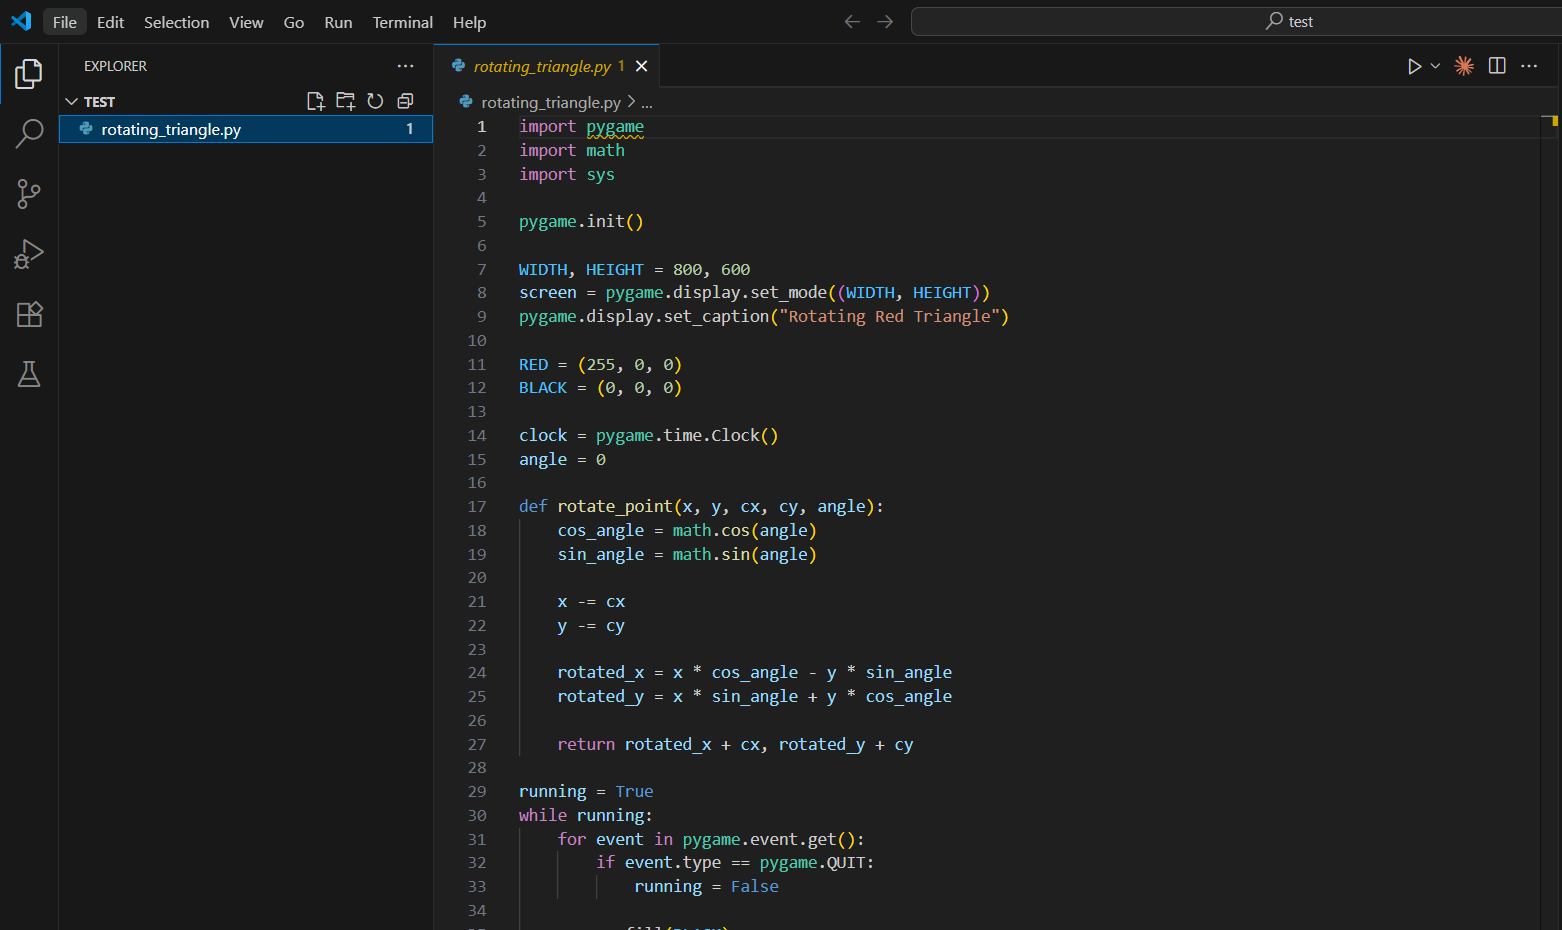Click the orange starburst icon in editor toolbar

[1464, 66]
